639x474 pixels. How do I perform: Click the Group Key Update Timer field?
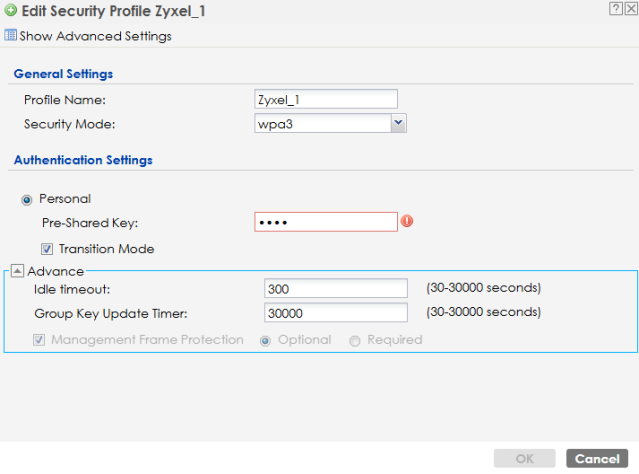336,313
